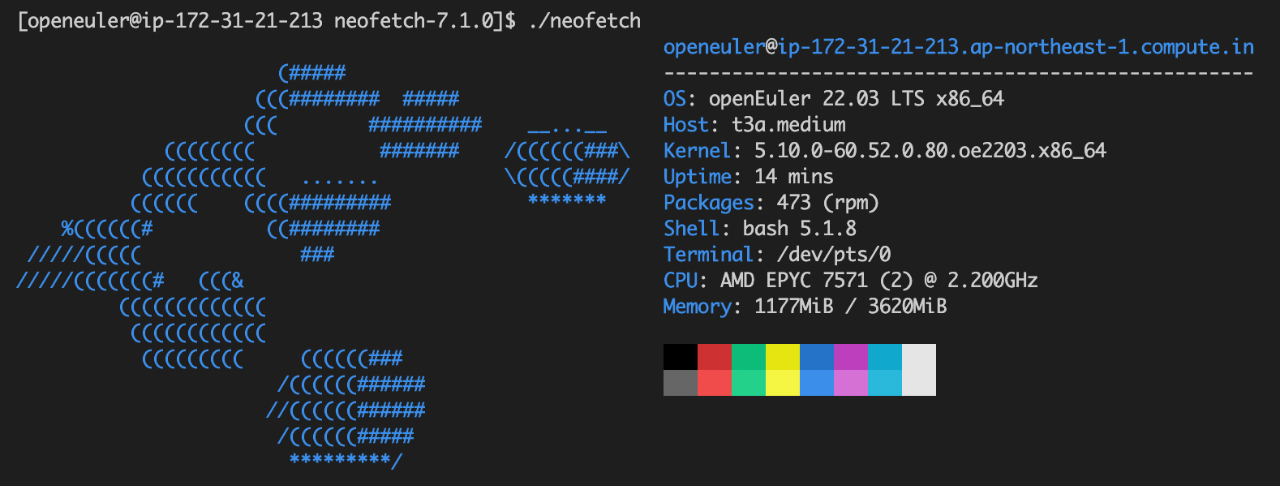Image resolution: width=1280 pixels, height=486 pixels.
Task: Click the OS line showing openEuler 22.03
Action: [833, 99]
